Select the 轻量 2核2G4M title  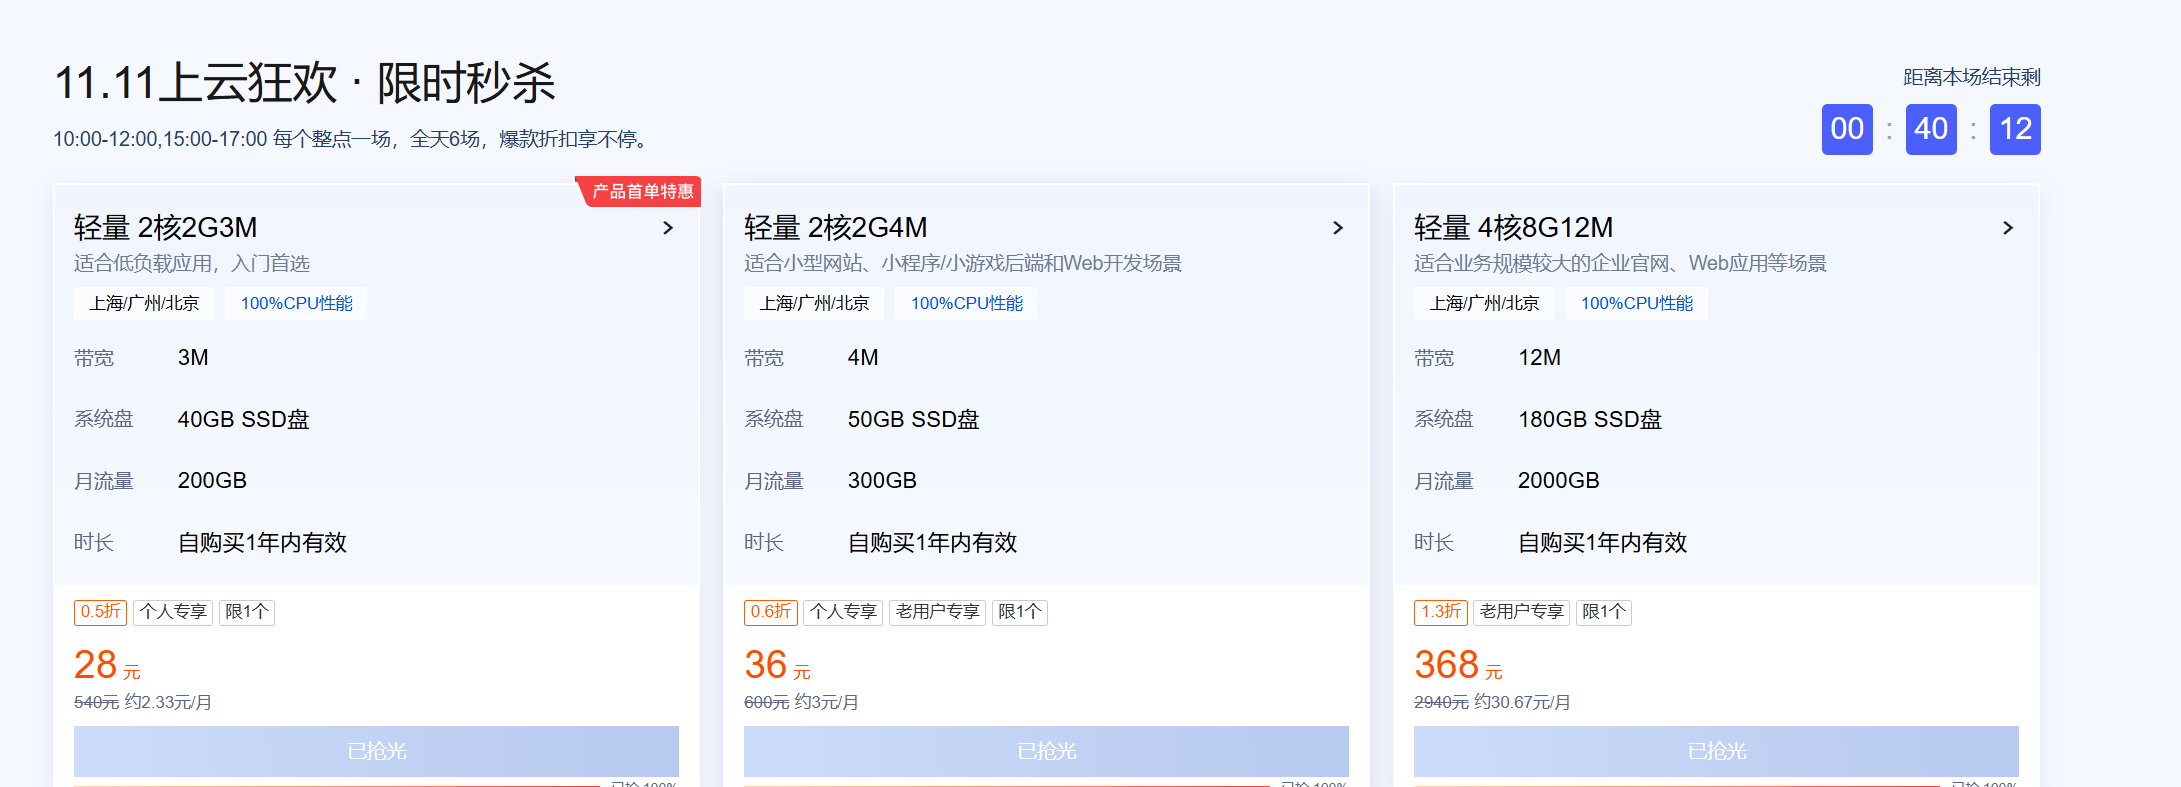click(x=836, y=228)
